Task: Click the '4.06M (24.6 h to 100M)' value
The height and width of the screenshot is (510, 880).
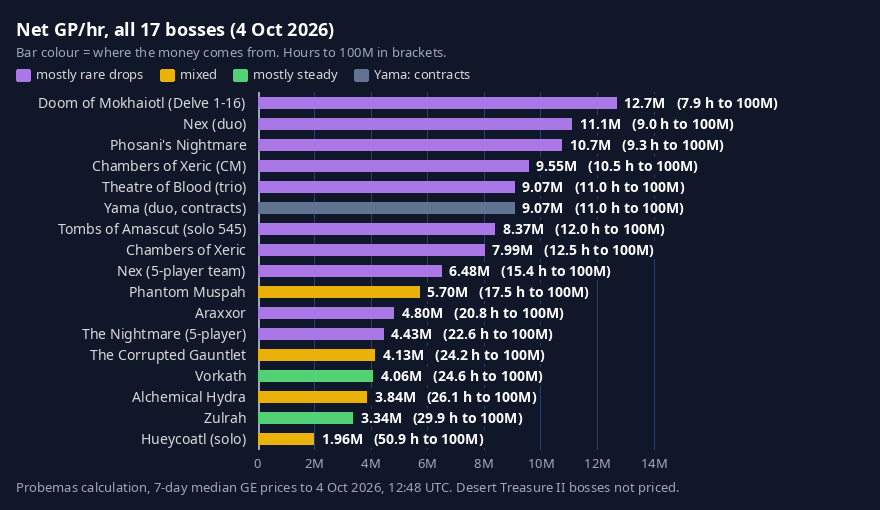Action: pos(461,376)
